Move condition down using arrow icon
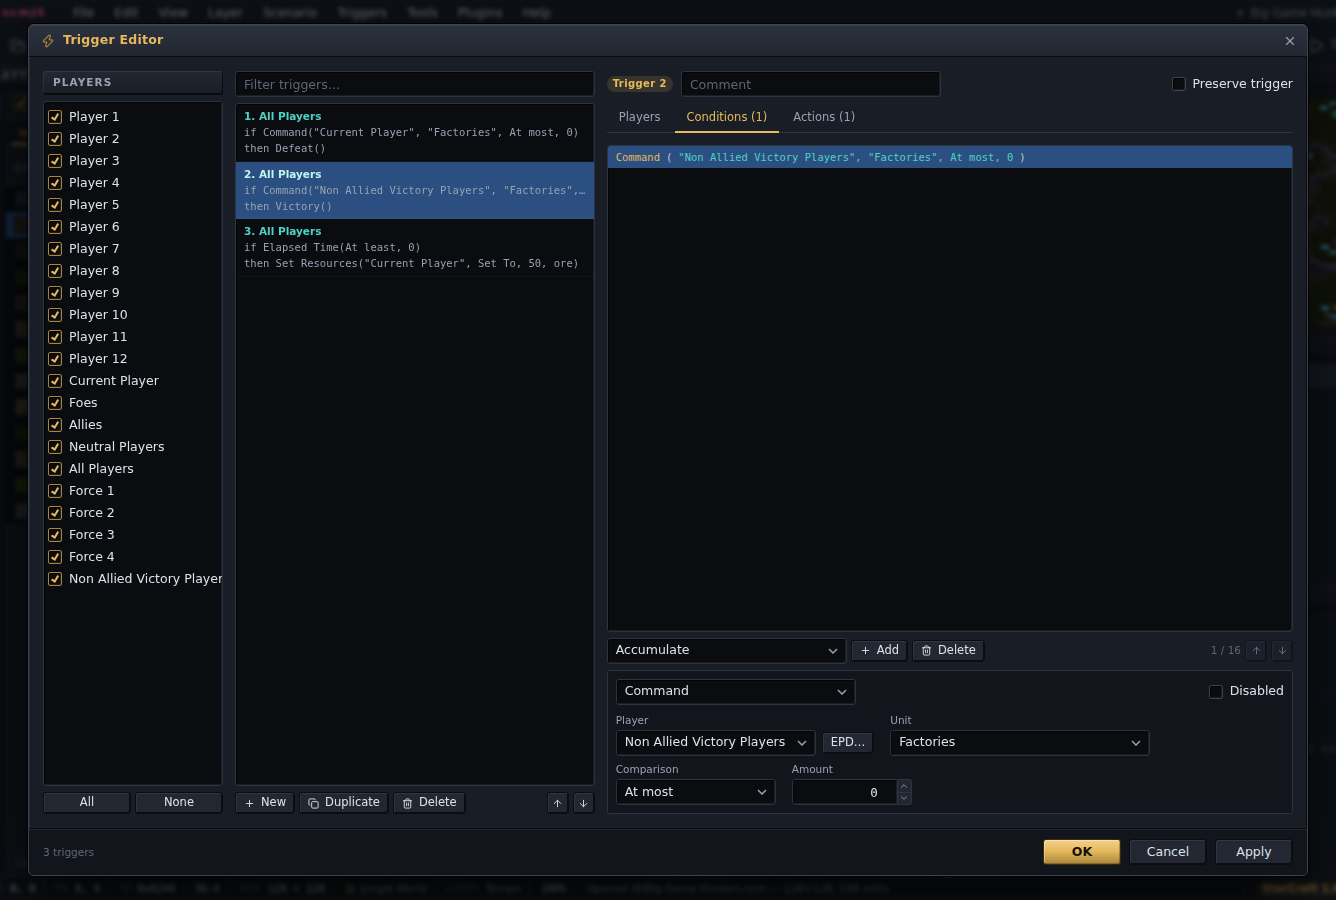1336x900 pixels. coord(1282,651)
